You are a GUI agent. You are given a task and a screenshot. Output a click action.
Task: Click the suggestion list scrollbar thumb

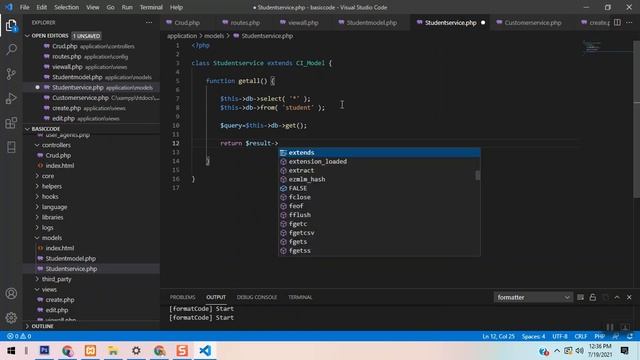[x=478, y=175]
